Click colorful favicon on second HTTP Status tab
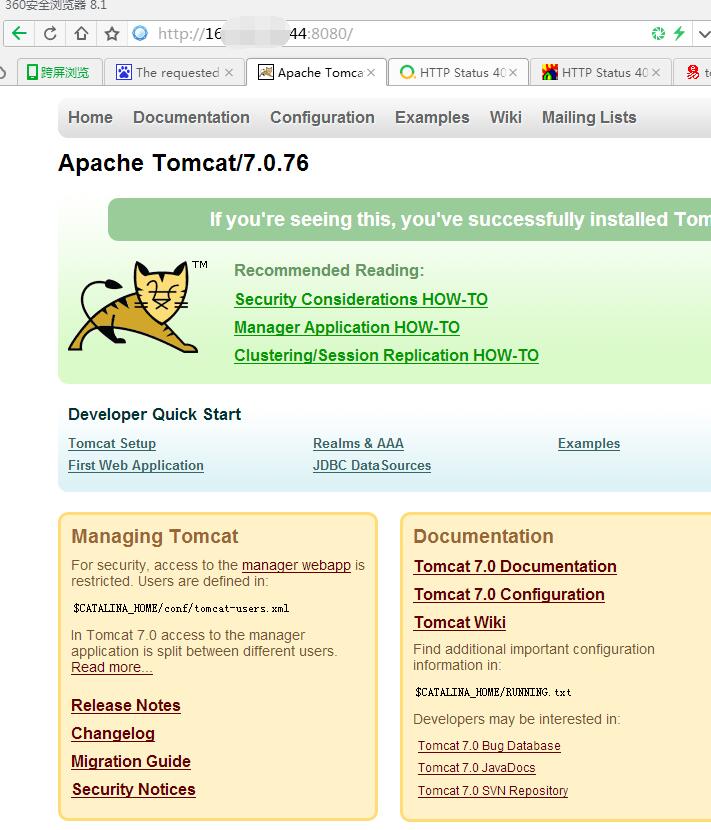Viewport: 711px width, 830px height. [550, 72]
